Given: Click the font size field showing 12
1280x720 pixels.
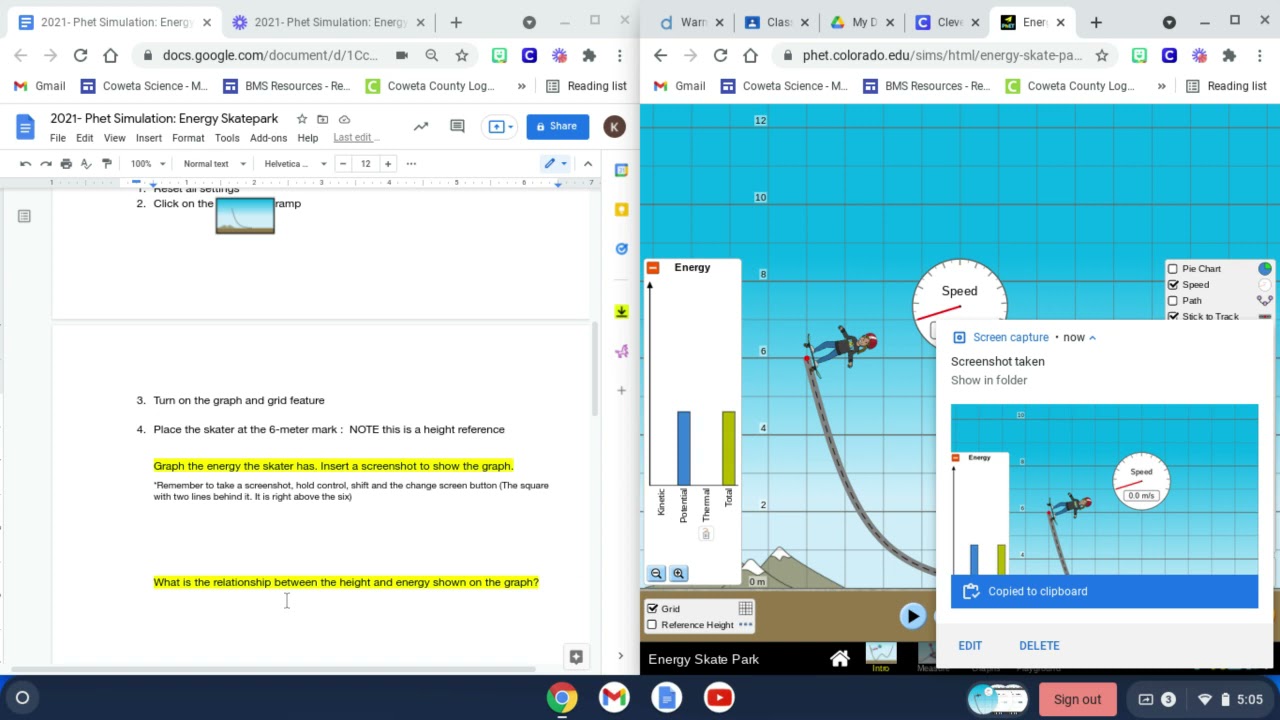Looking at the screenshot, I should (365, 163).
